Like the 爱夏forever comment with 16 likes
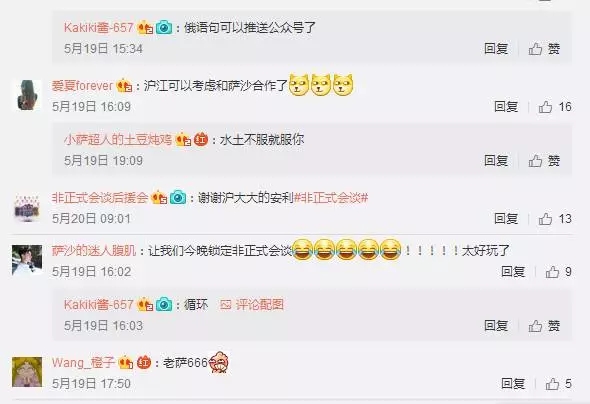590x404 pixels. point(555,107)
